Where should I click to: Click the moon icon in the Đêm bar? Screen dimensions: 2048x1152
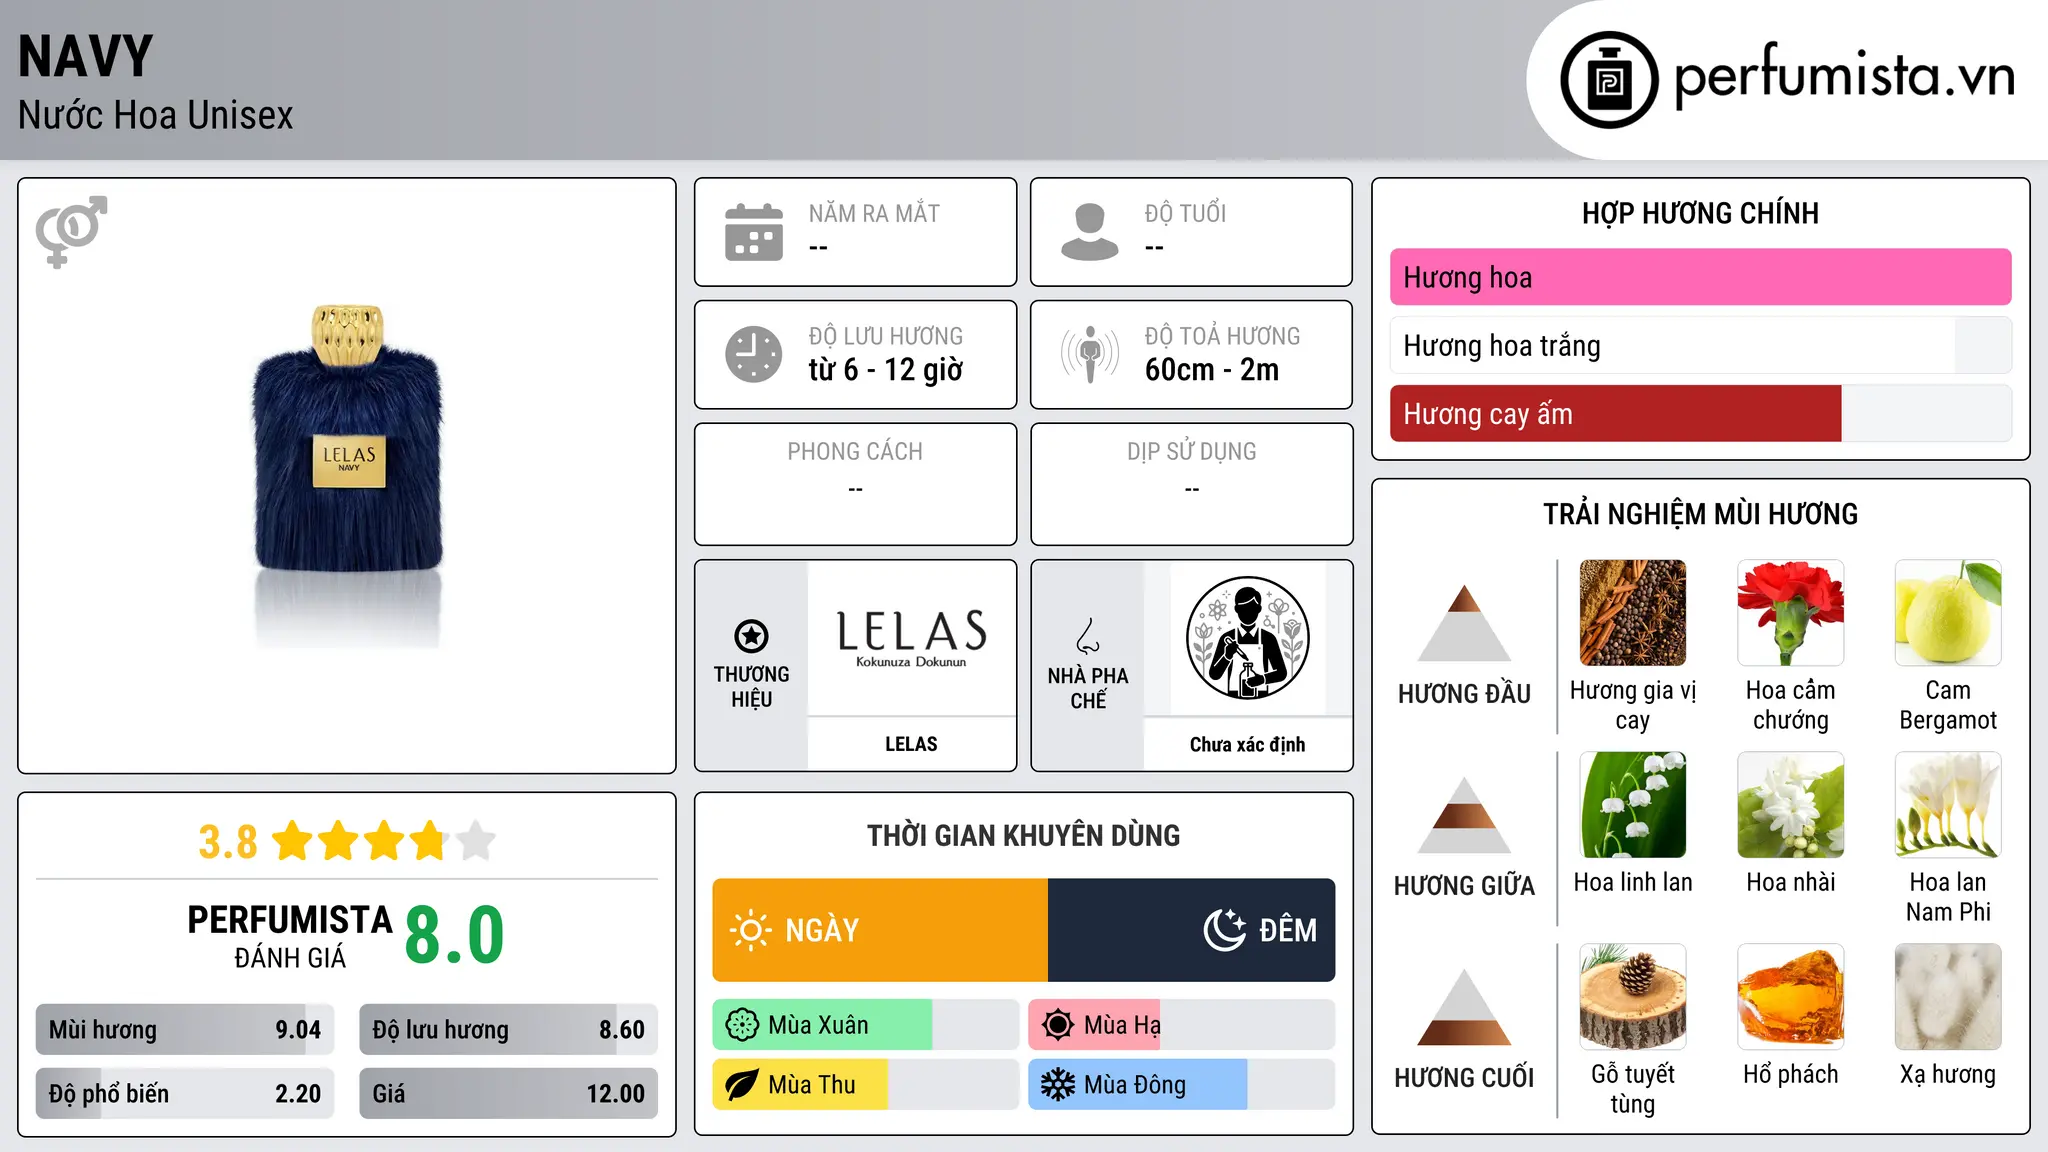pos(1225,930)
